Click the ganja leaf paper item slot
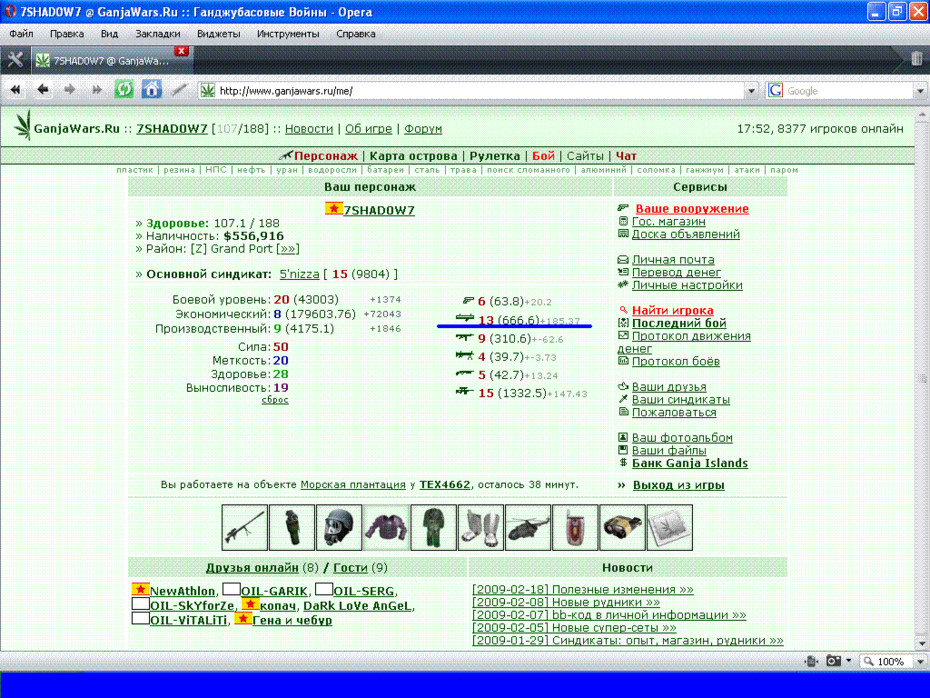Viewport: 930px width, 698px height. (670, 527)
